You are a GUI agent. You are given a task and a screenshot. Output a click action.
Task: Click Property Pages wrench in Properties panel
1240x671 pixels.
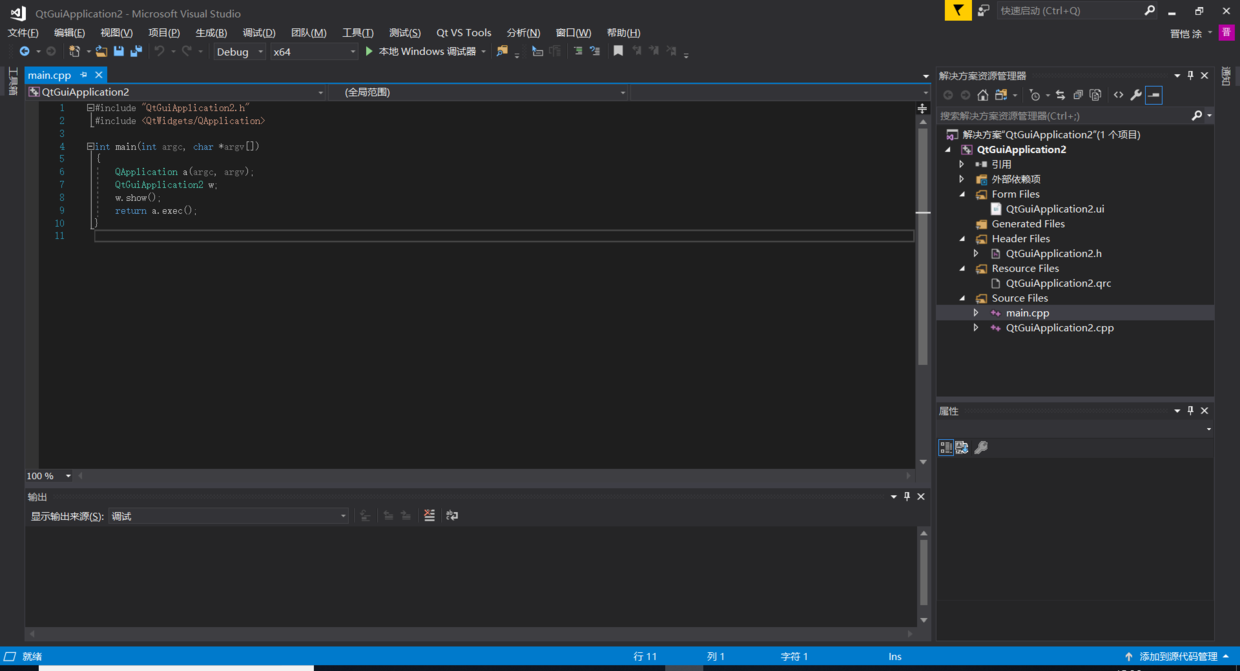981,448
